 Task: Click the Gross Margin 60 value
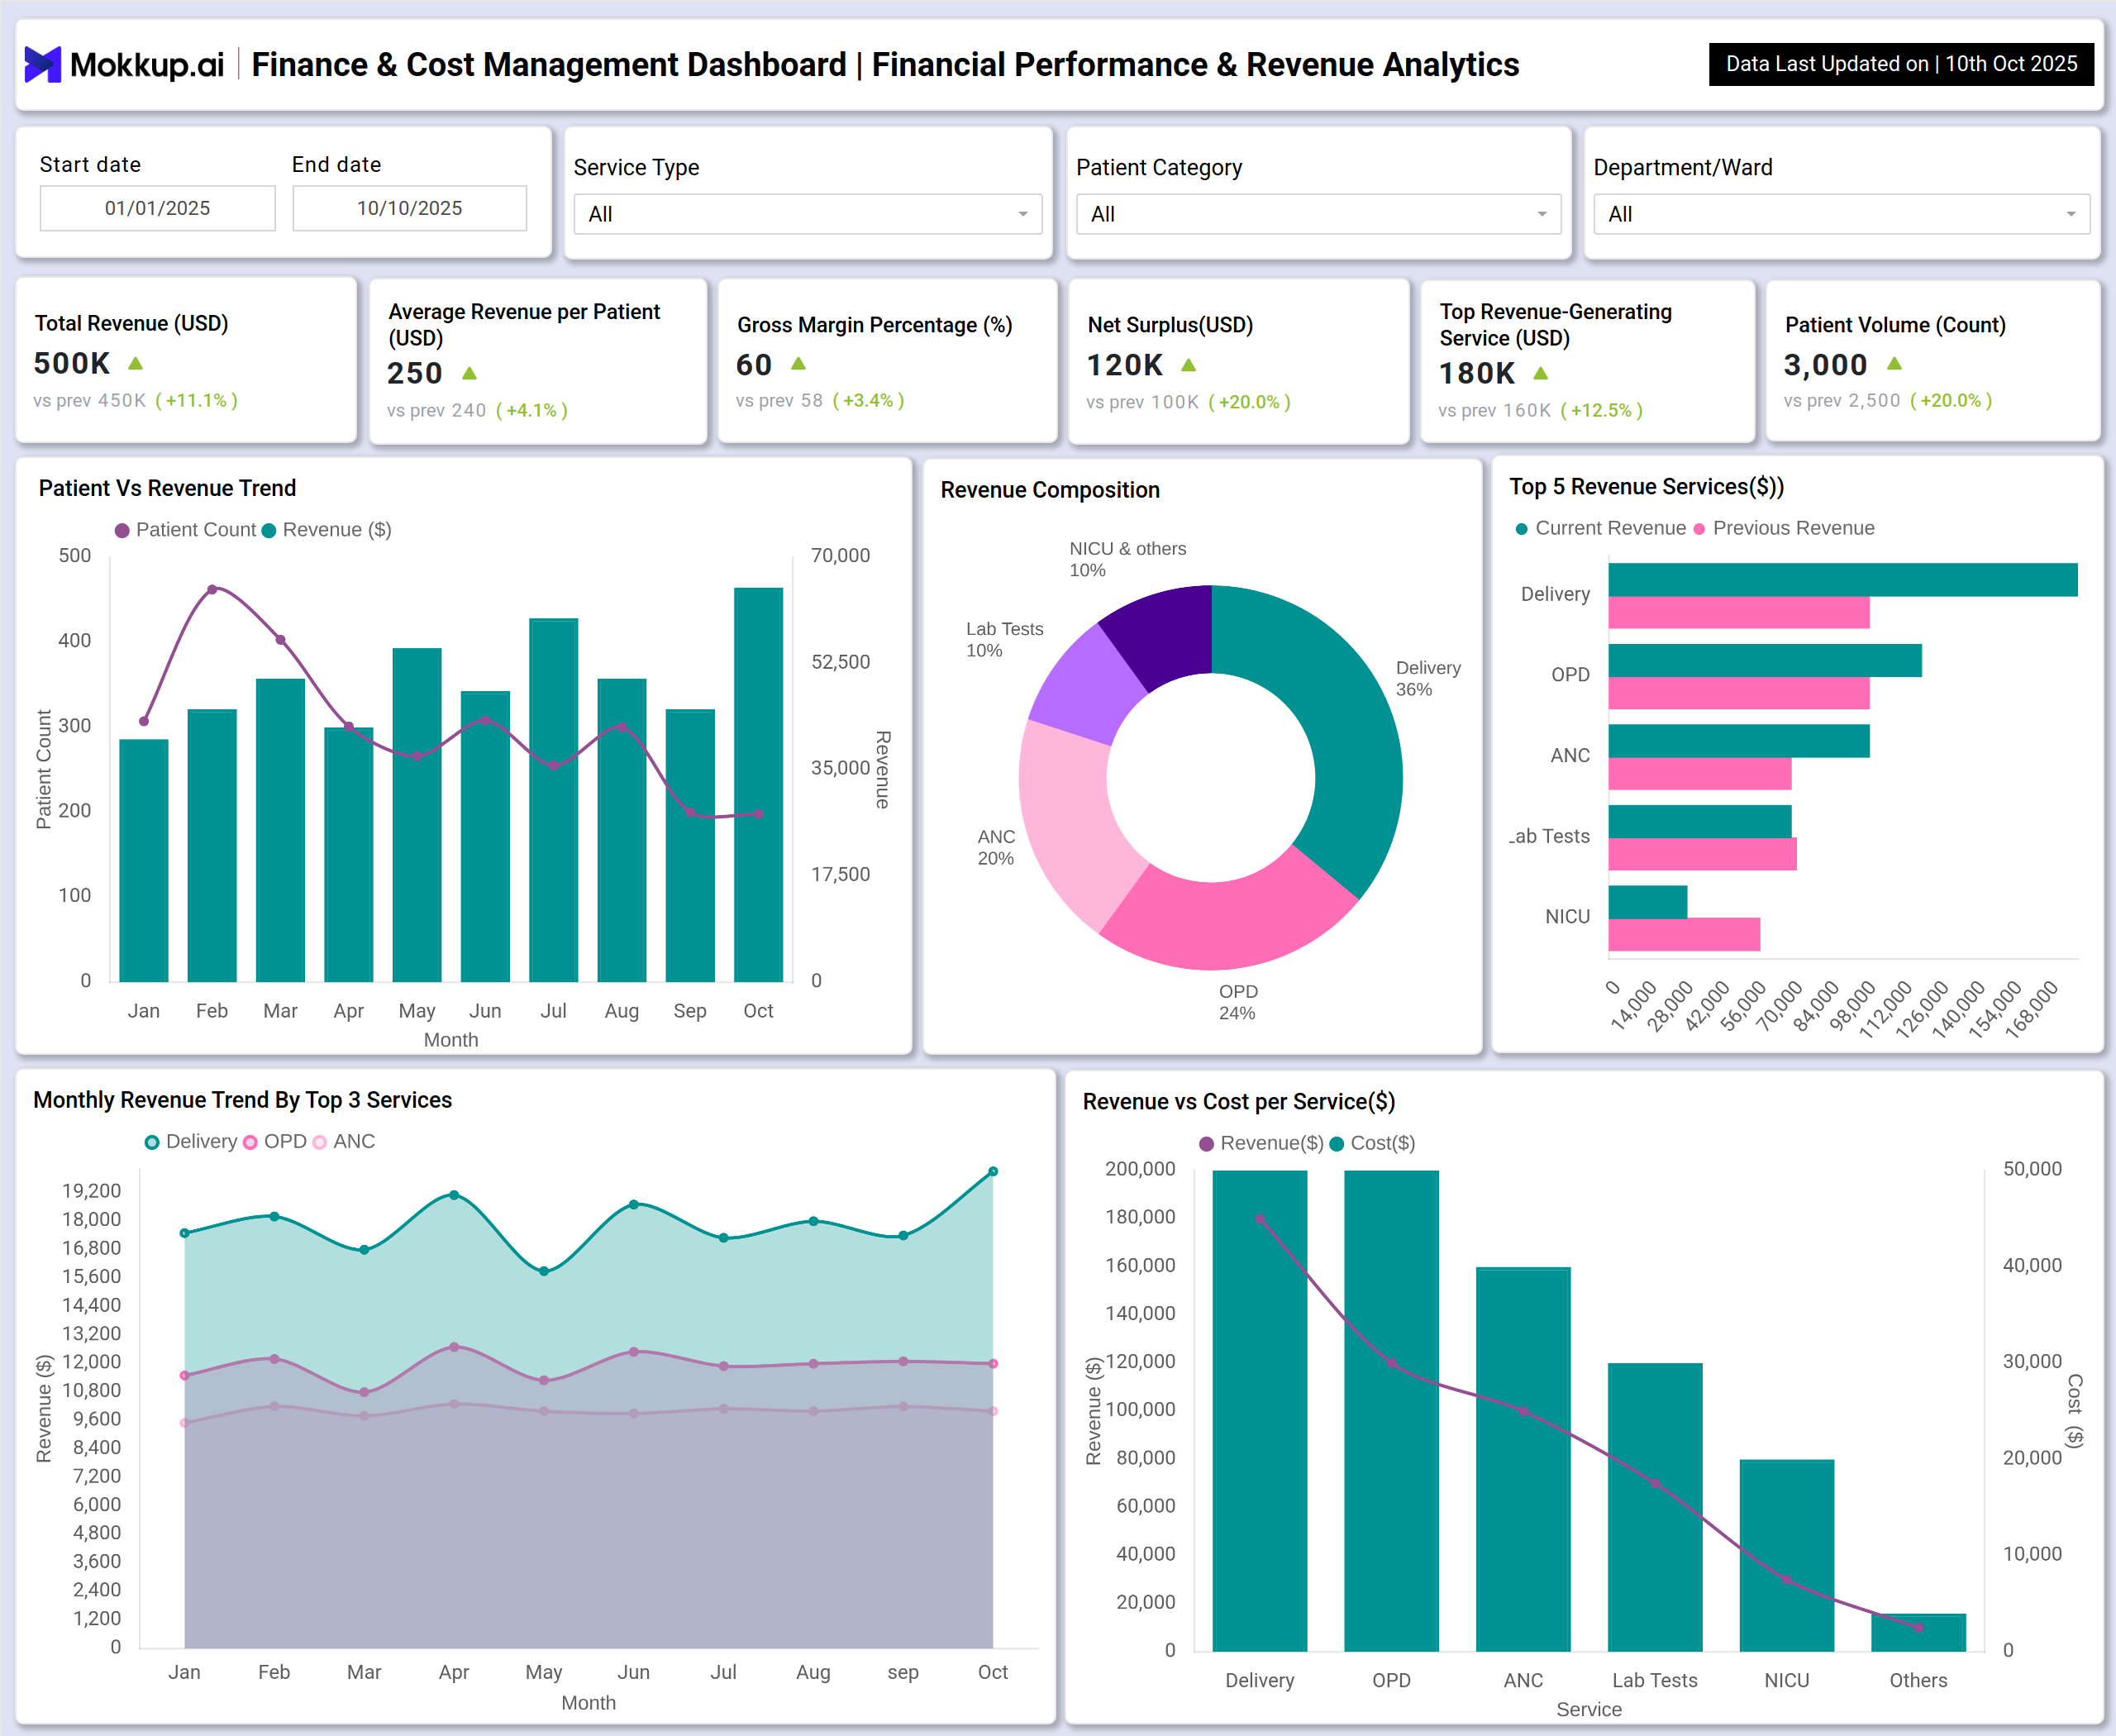coord(754,364)
